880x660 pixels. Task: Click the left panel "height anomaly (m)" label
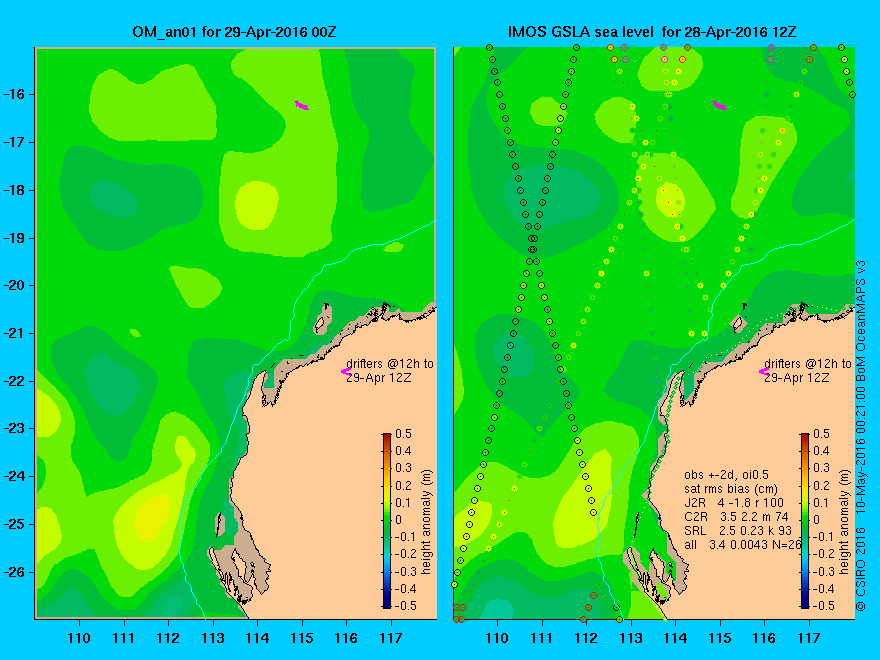tap(427, 522)
